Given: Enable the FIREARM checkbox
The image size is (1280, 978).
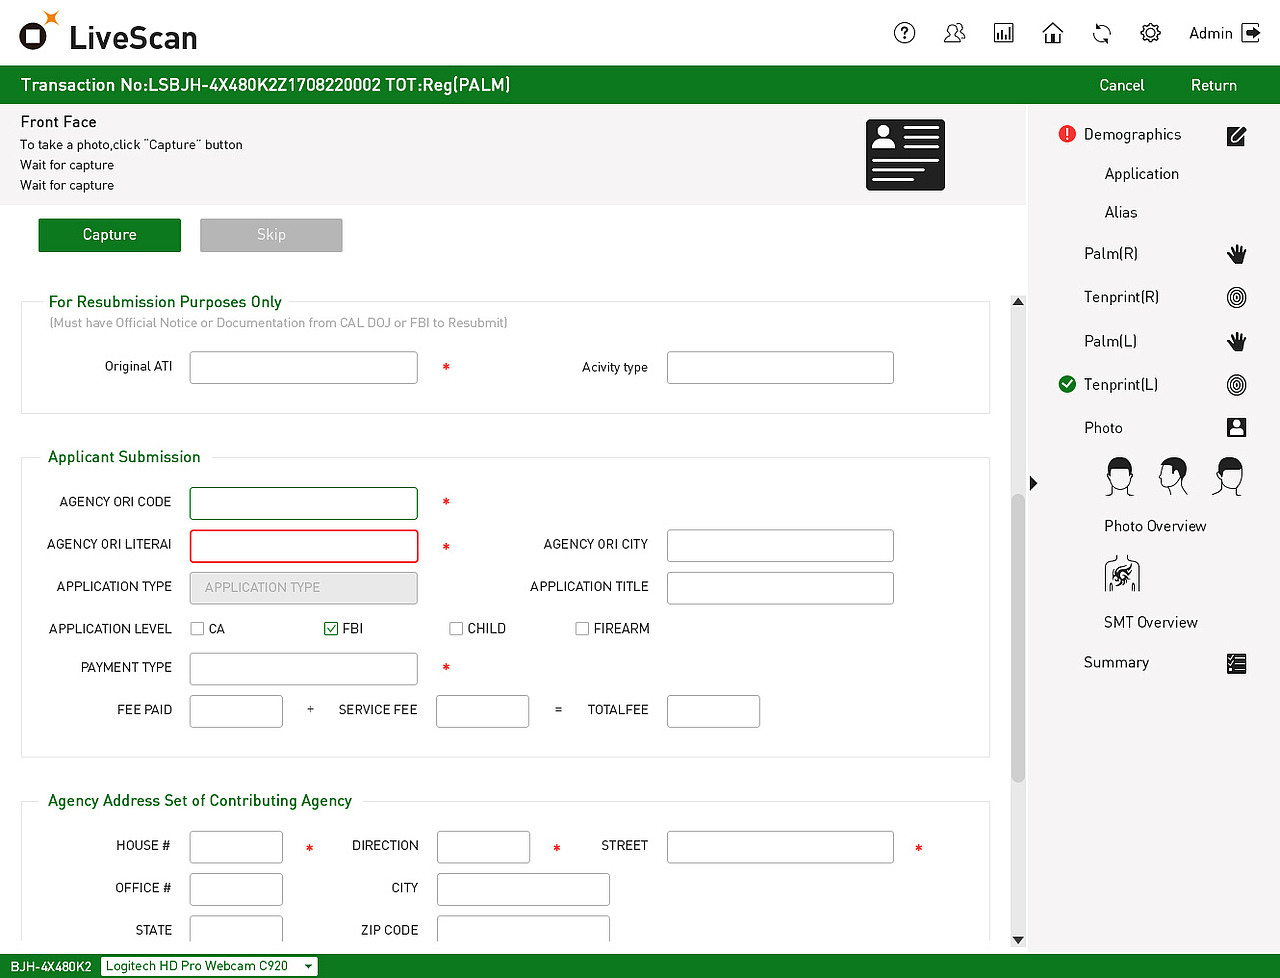Looking at the screenshot, I should 582,628.
